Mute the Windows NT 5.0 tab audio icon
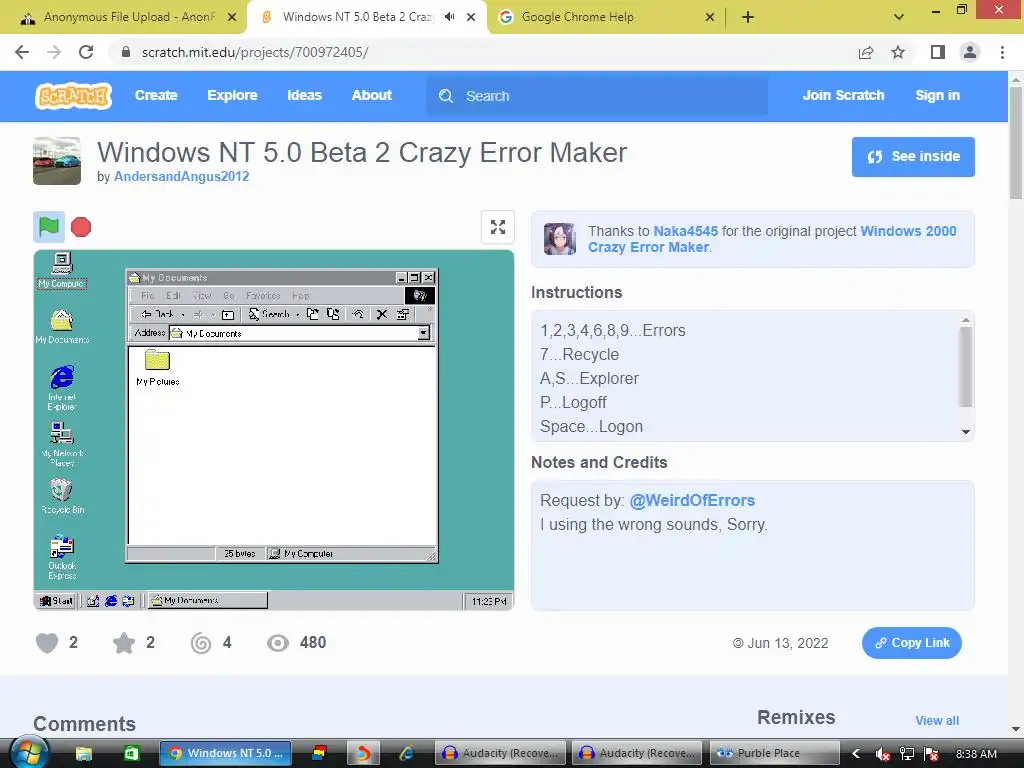 [450, 17]
